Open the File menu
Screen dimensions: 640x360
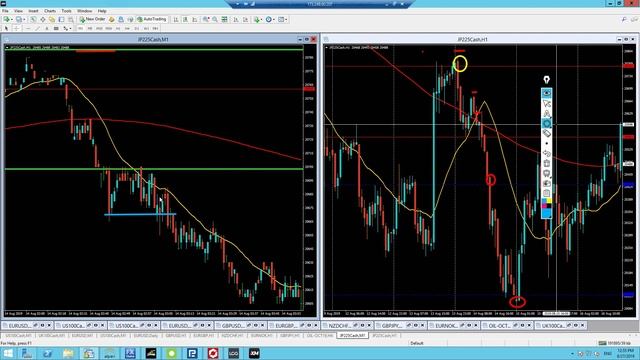click(5, 11)
